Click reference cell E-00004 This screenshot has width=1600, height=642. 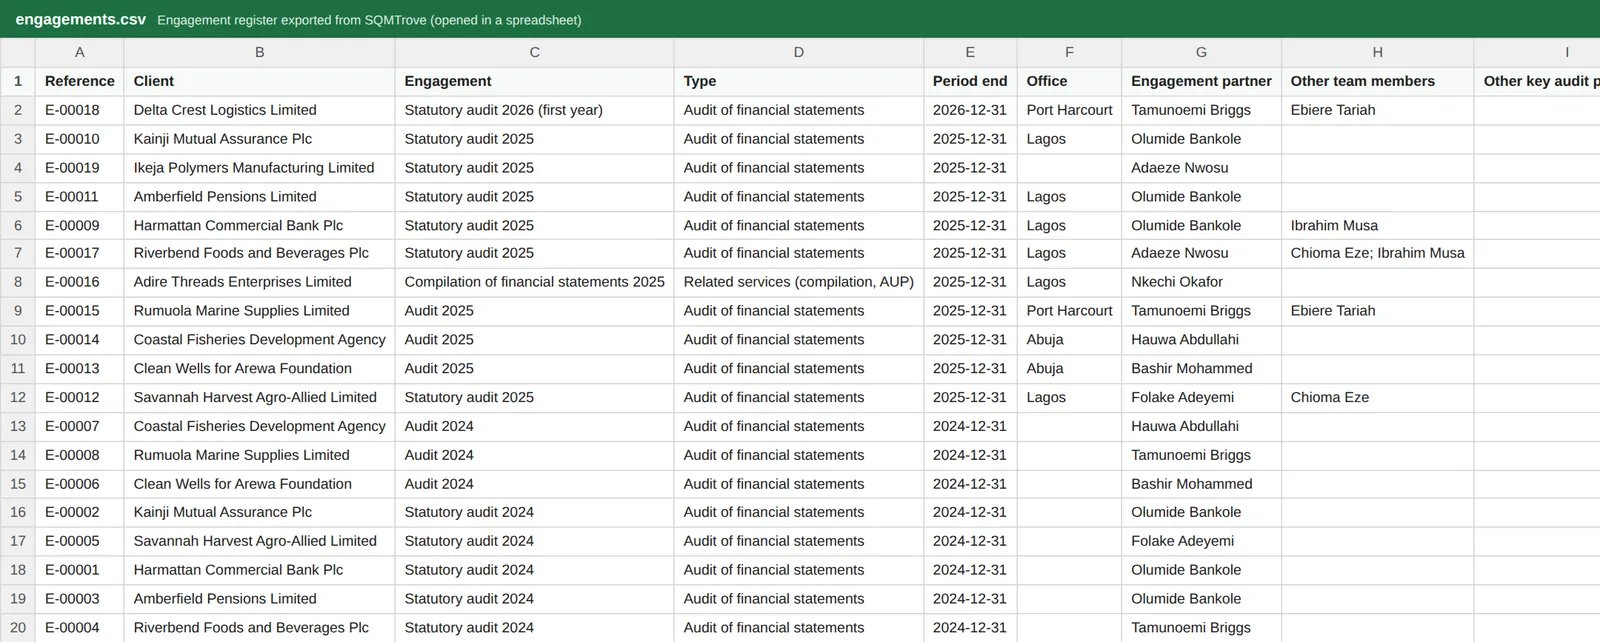[x=79, y=628]
